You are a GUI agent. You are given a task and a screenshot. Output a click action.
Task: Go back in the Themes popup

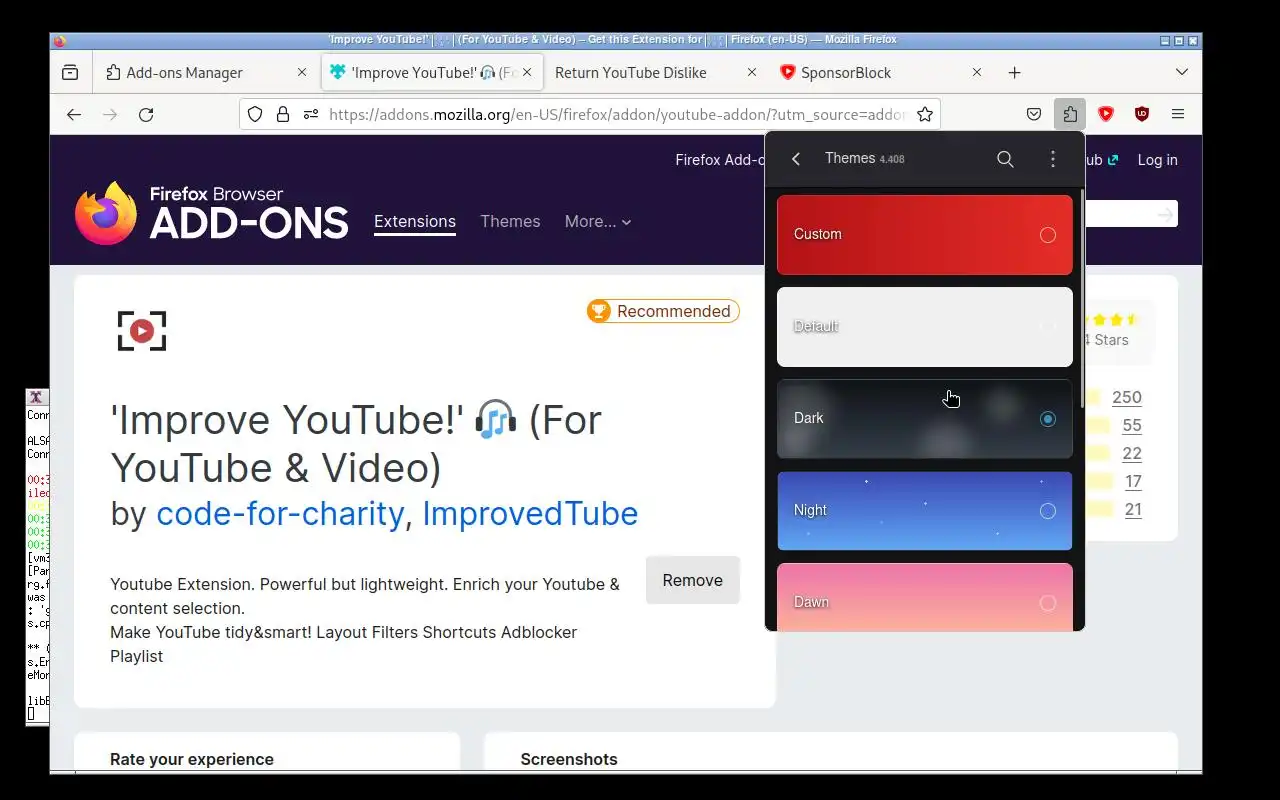click(796, 159)
